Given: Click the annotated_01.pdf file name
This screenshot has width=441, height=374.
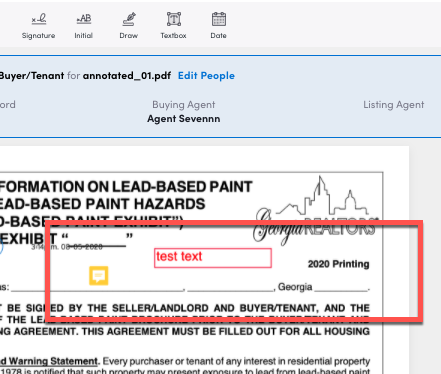Looking at the screenshot, I should tap(127, 76).
